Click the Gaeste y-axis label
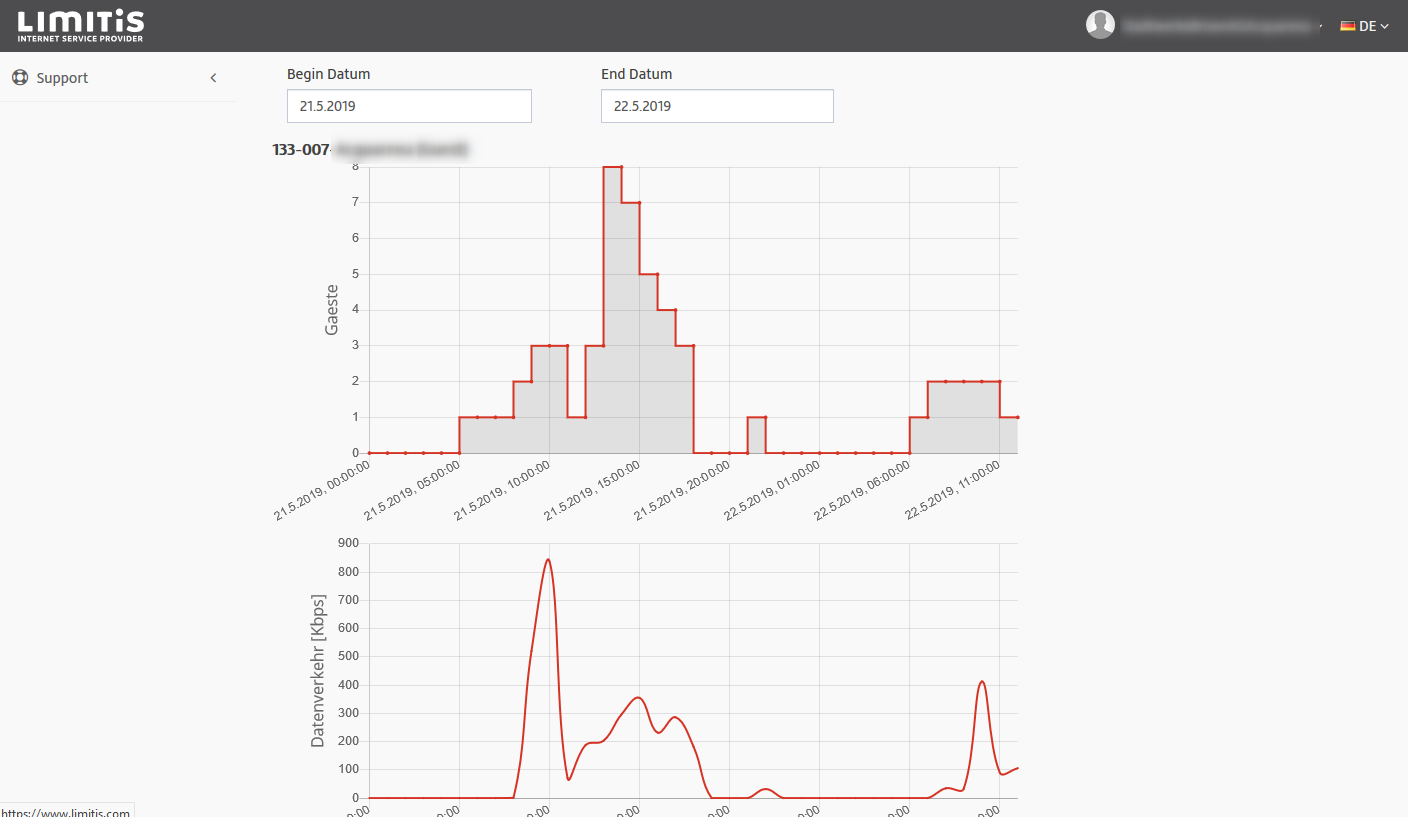 [332, 309]
